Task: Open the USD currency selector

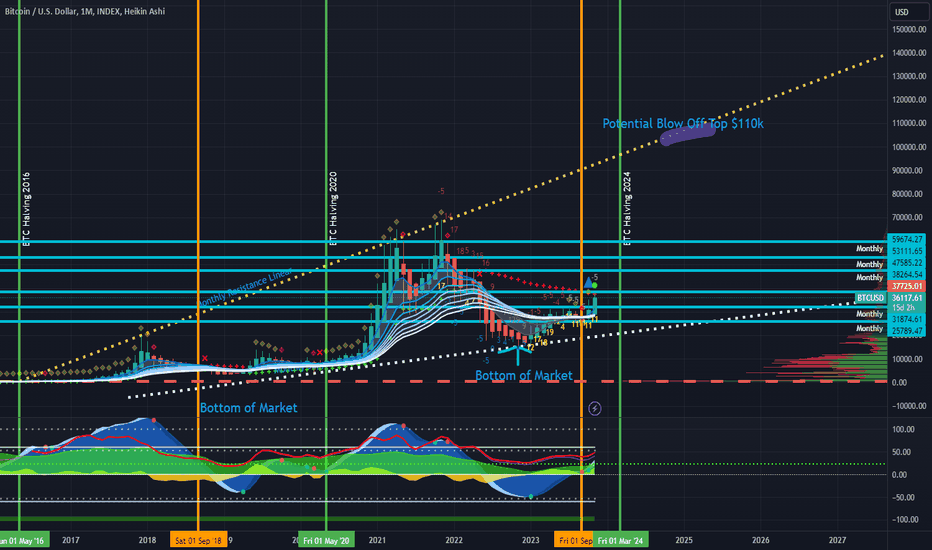Action: point(908,12)
